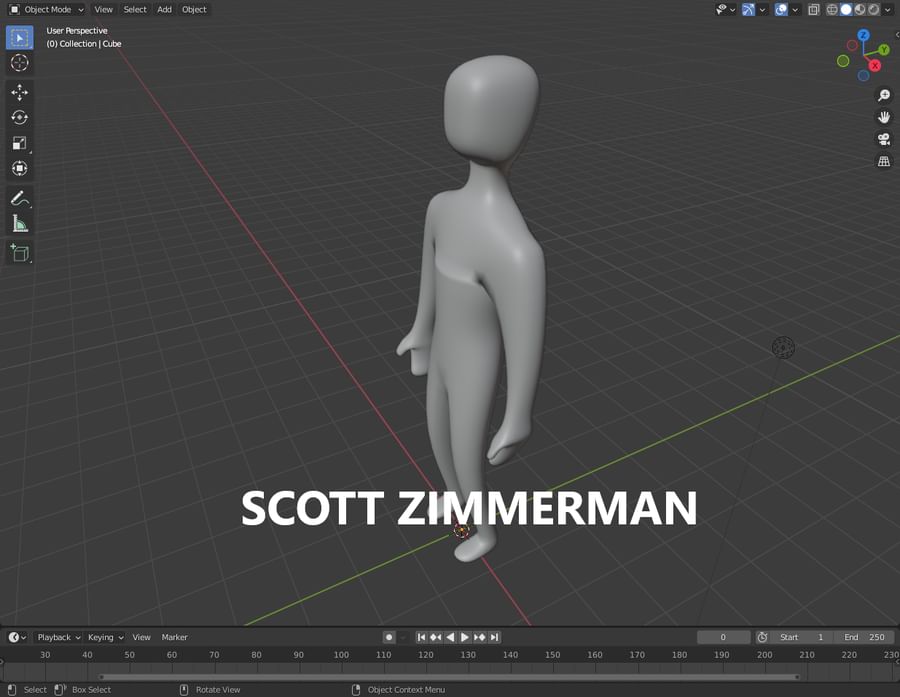Activate the Annotate pencil tool
The height and width of the screenshot is (697, 900).
point(20,199)
